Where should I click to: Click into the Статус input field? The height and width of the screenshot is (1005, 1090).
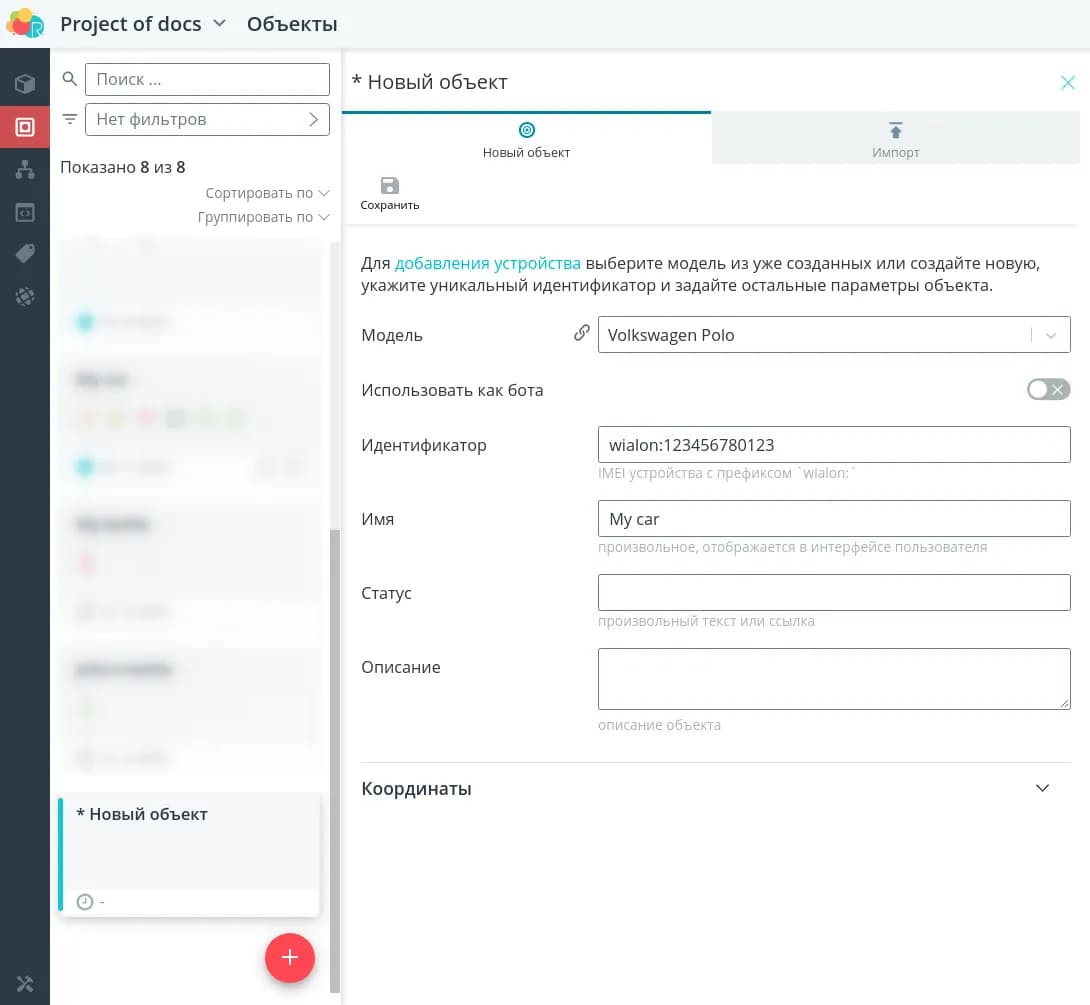click(833, 592)
